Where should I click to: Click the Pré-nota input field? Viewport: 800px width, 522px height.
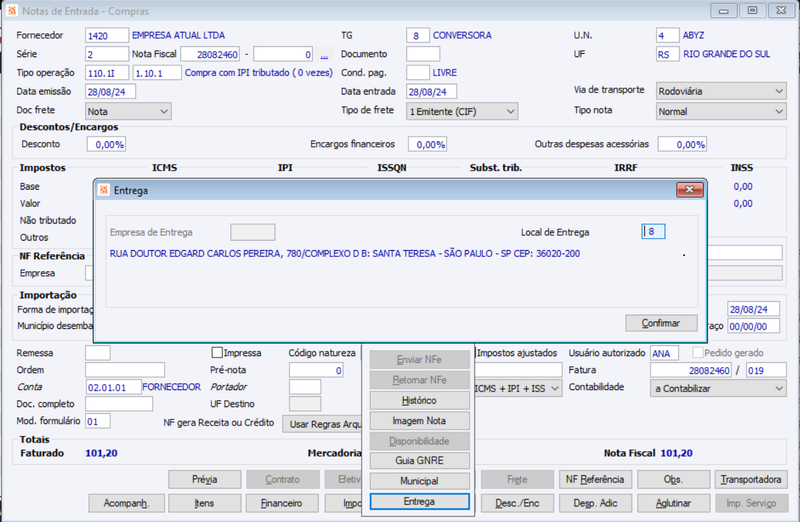tap(316, 370)
